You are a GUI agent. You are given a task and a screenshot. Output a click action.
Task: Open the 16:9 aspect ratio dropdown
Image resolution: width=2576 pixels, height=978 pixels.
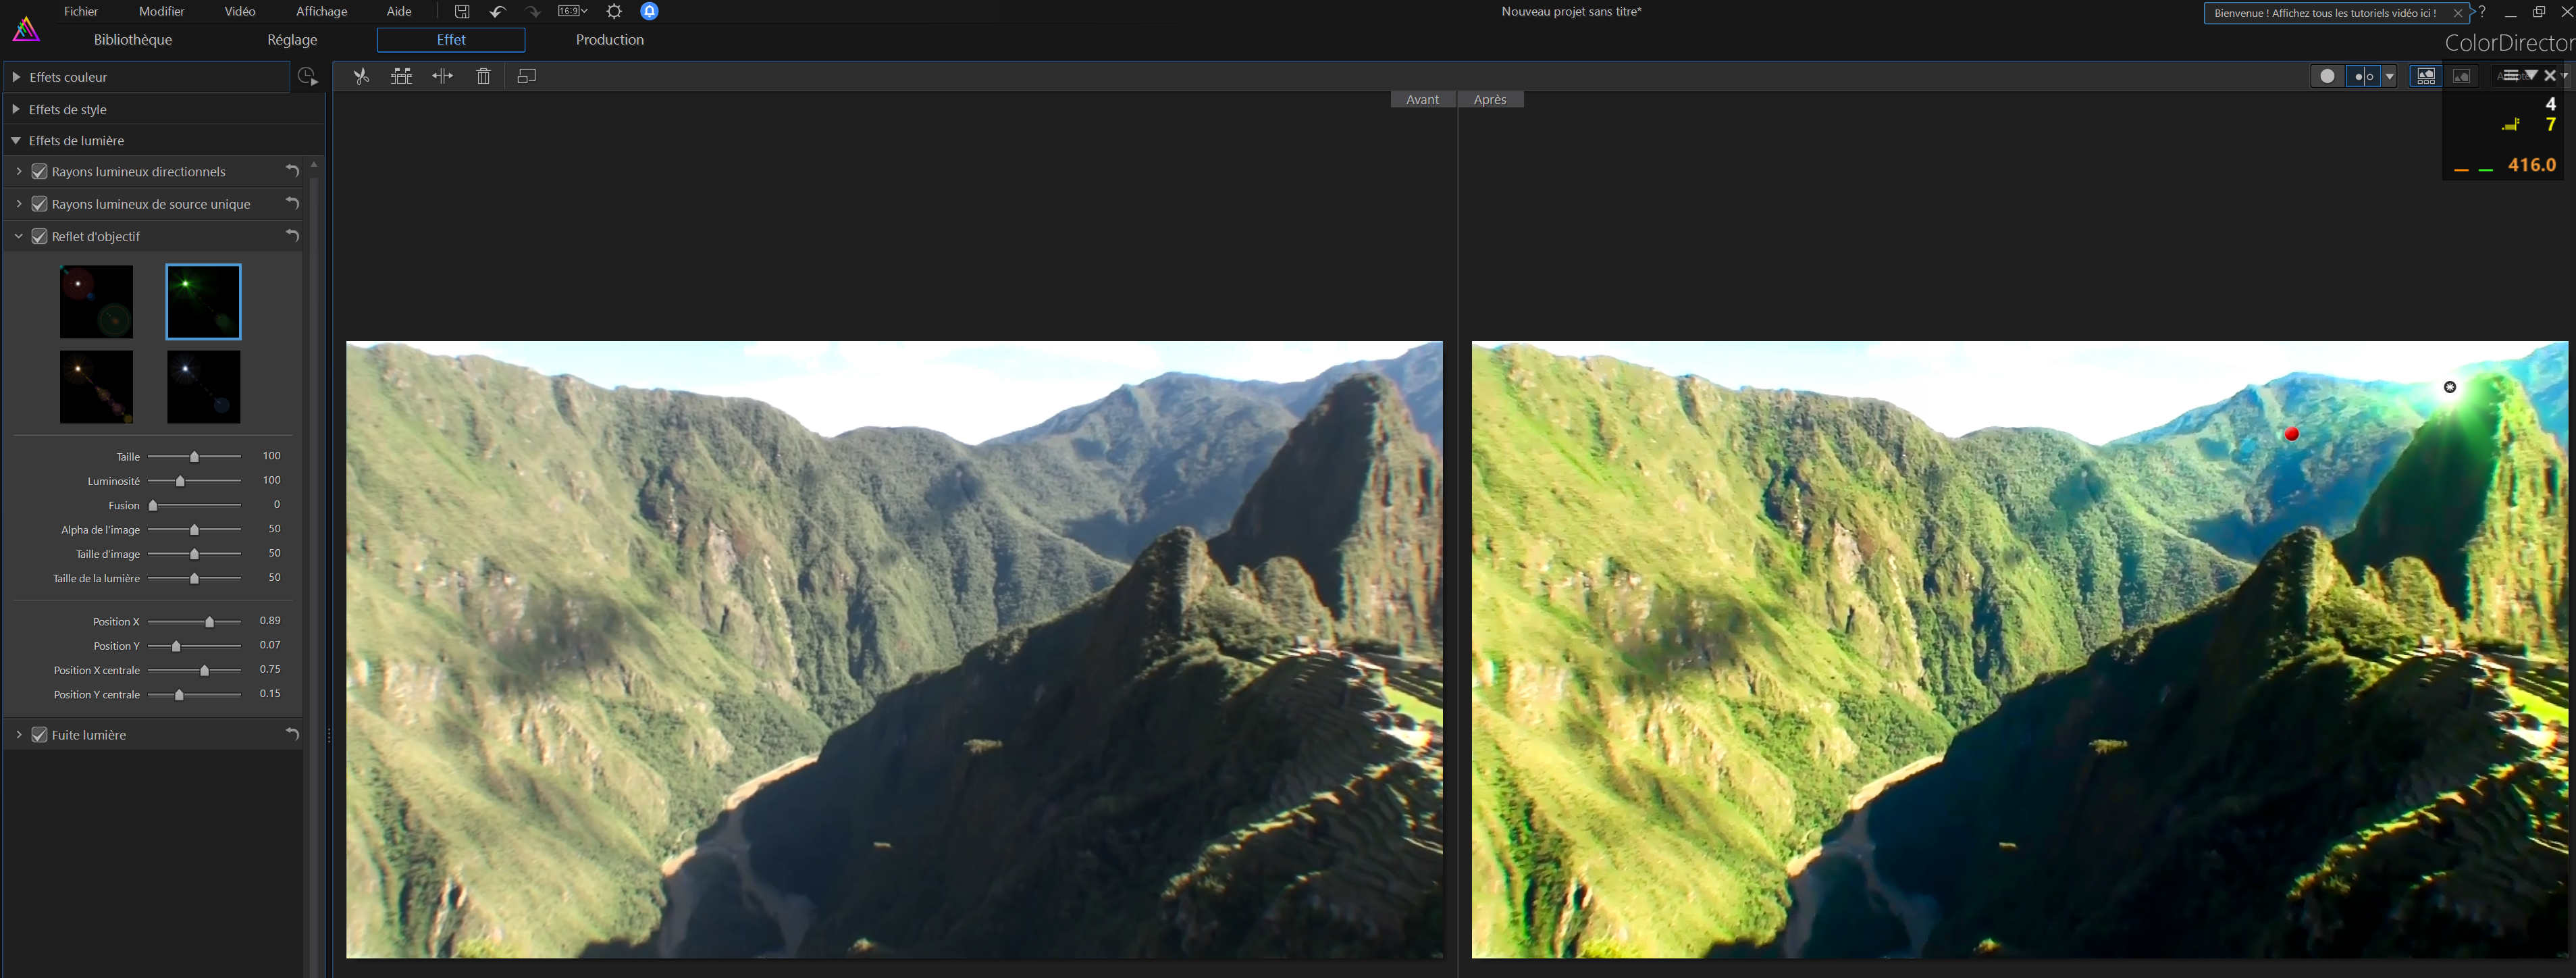click(x=572, y=12)
